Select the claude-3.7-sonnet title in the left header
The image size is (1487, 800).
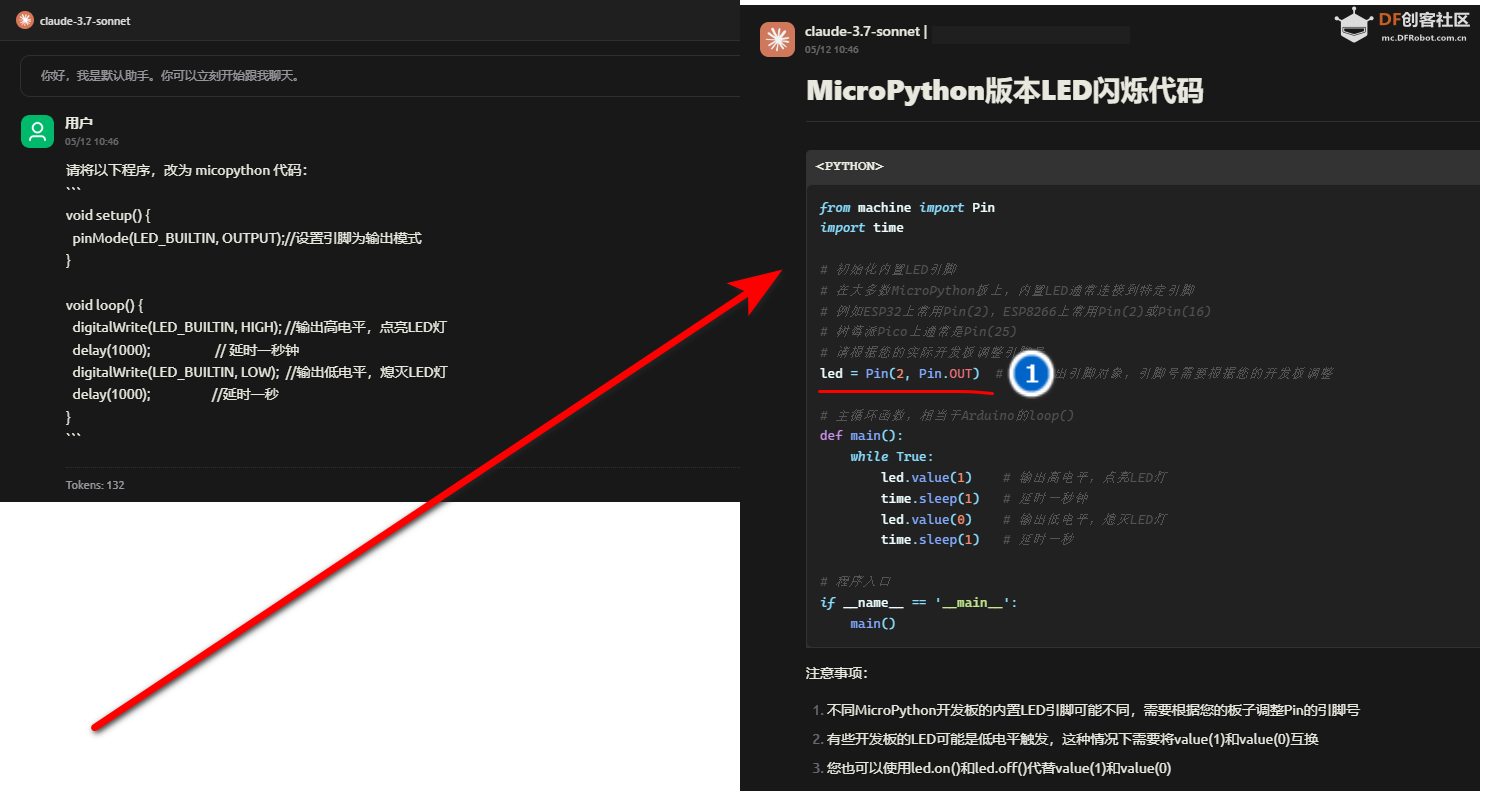click(85, 21)
